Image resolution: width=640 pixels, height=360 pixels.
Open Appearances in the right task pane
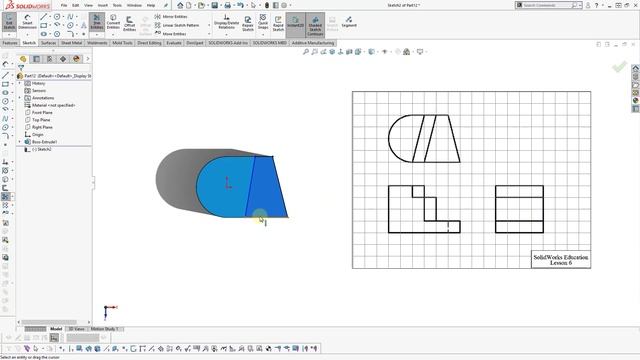coord(636,100)
